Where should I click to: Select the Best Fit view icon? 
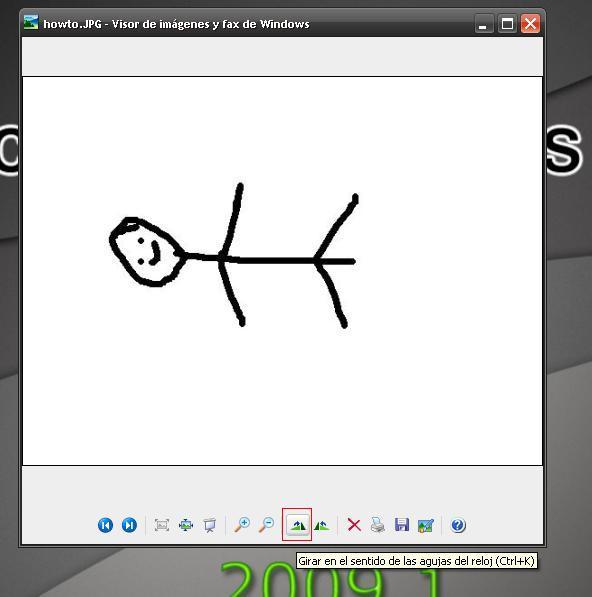click(162, 525)
